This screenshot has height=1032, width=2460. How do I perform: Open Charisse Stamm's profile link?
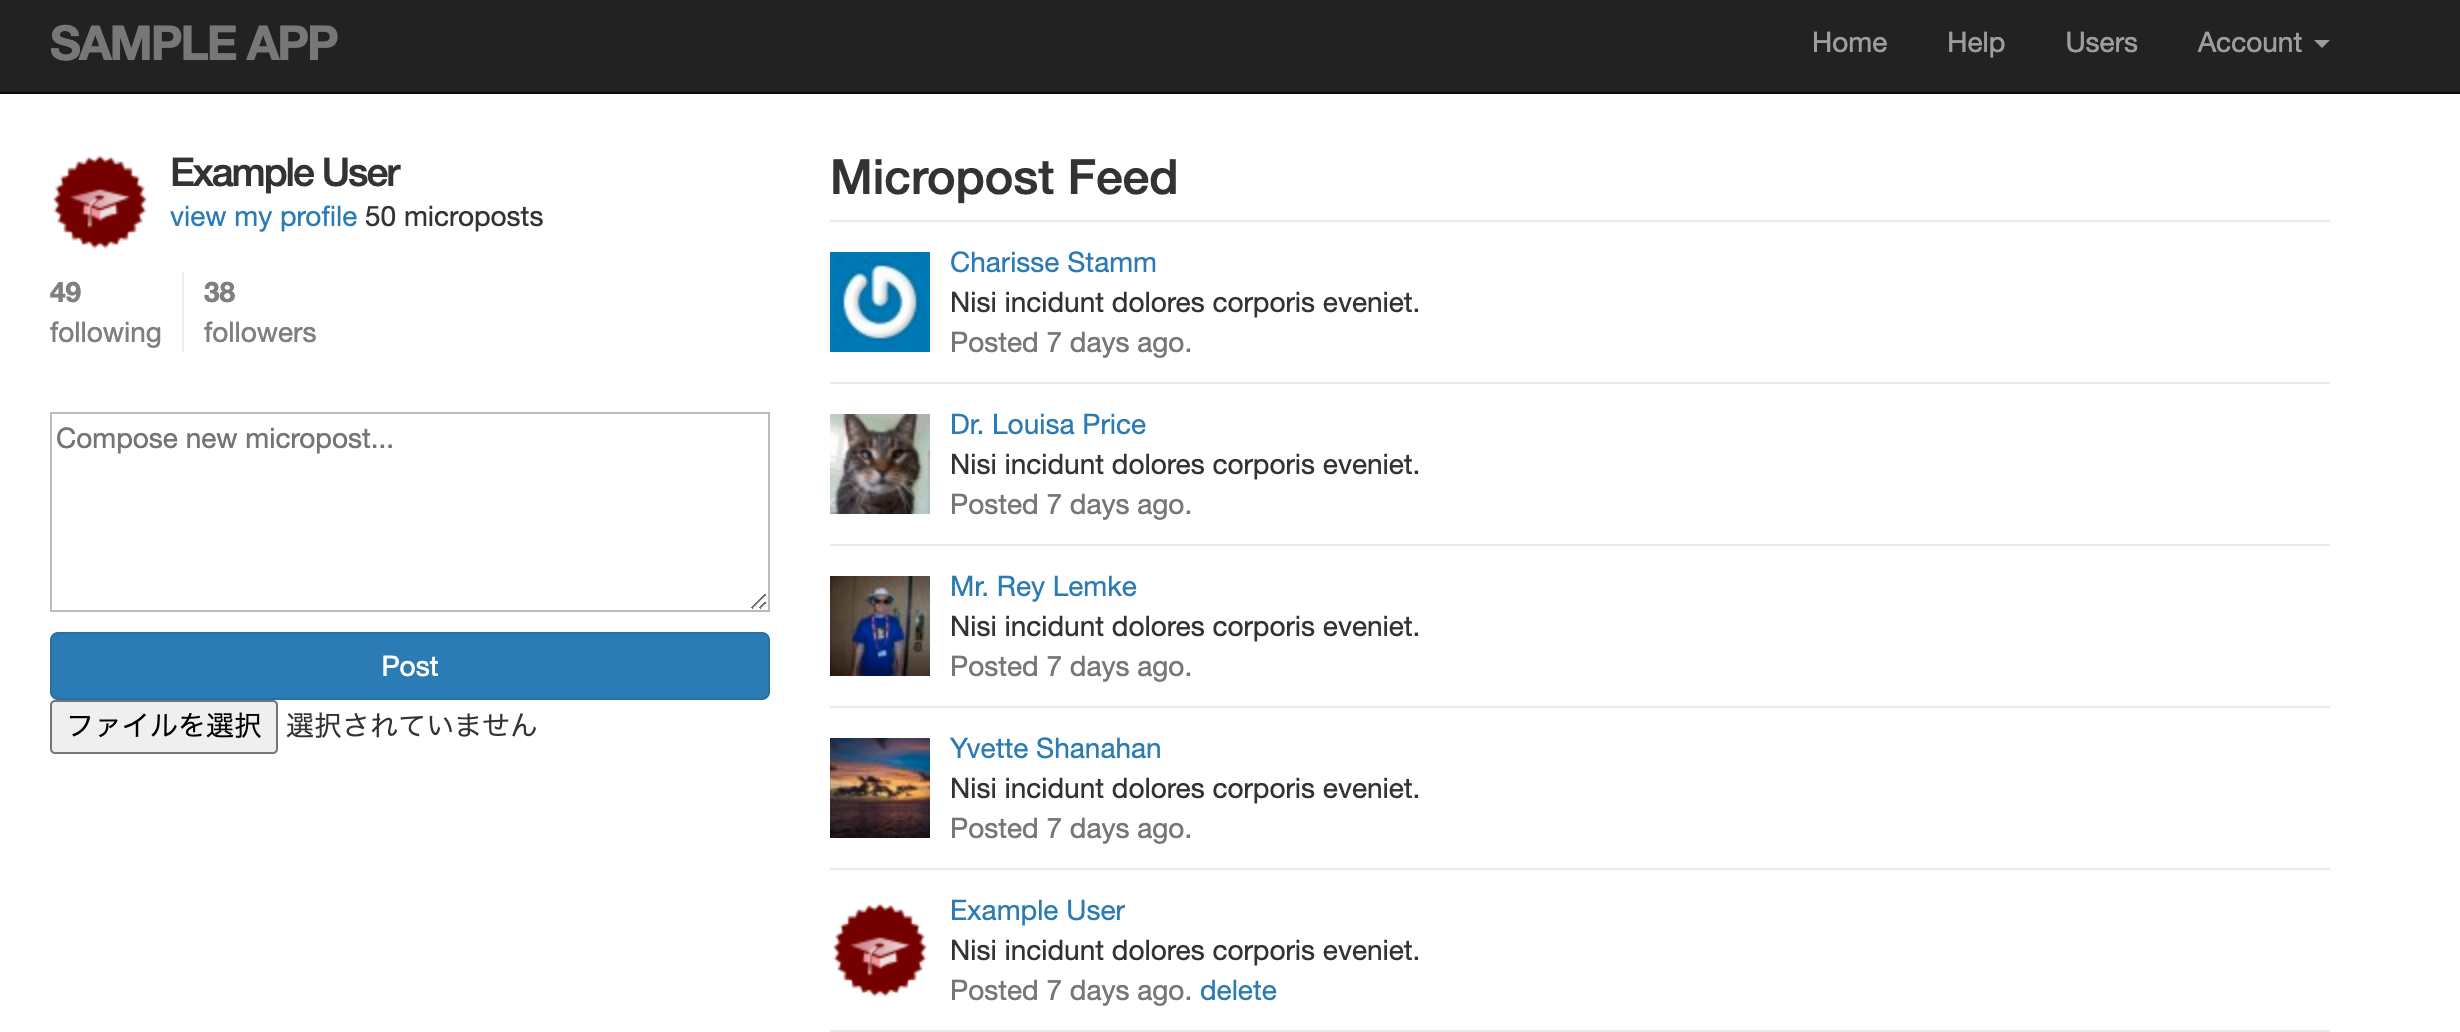click(1052, 263)
